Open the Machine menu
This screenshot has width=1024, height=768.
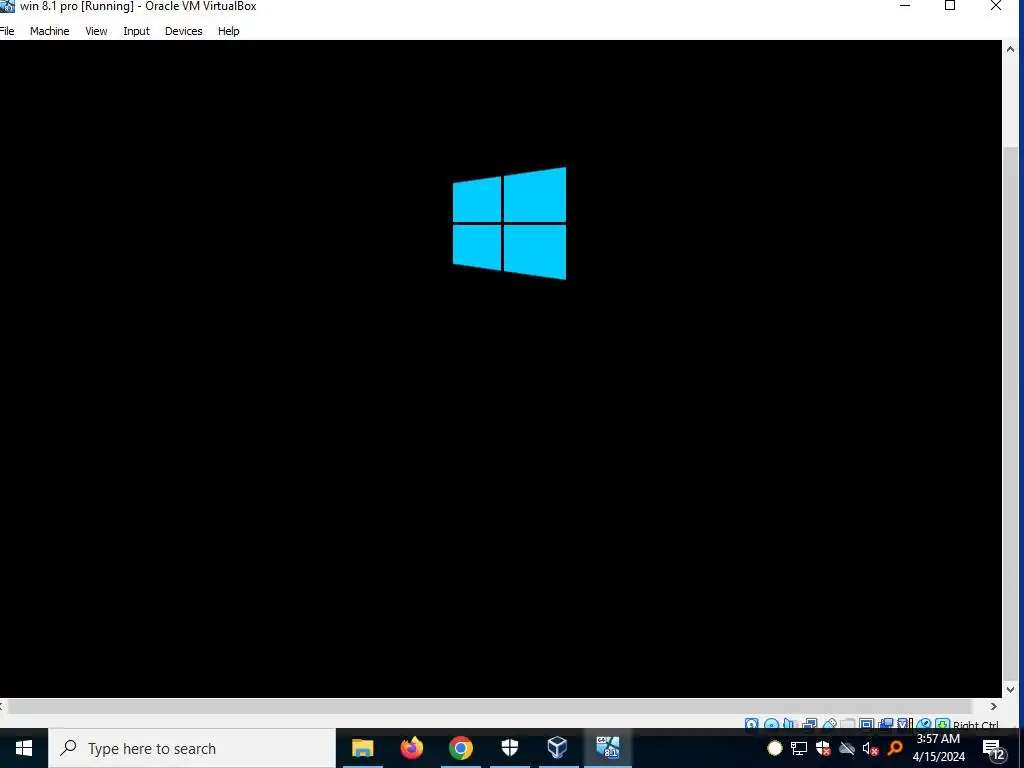coord(49,31)
